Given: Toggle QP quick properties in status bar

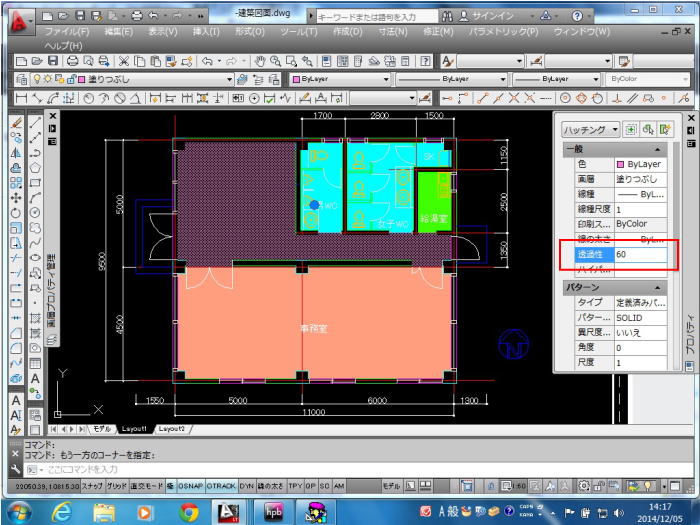Looking at the screenshot, I should pyautogui.click(x=311, y=486).
